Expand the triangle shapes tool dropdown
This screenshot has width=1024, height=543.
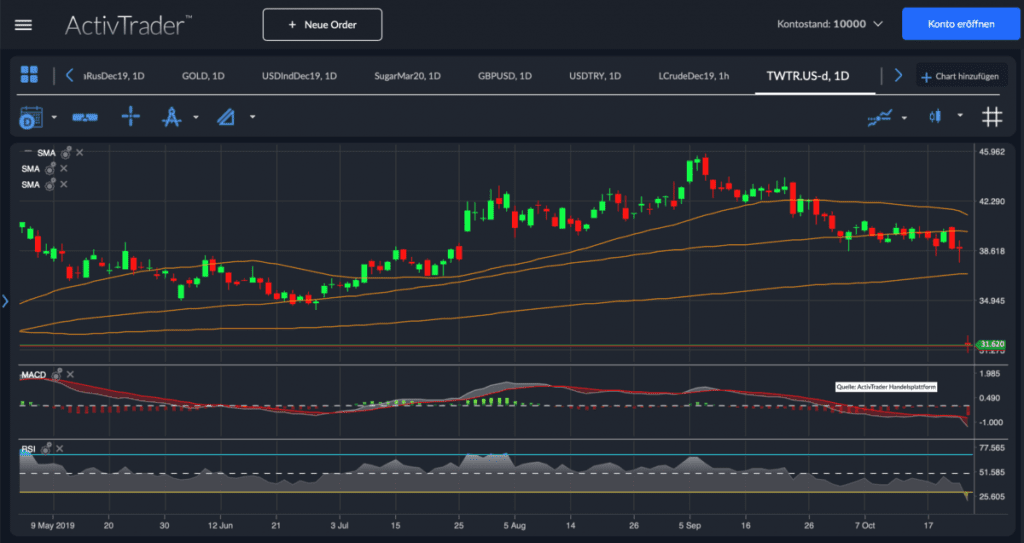[252, 118]
